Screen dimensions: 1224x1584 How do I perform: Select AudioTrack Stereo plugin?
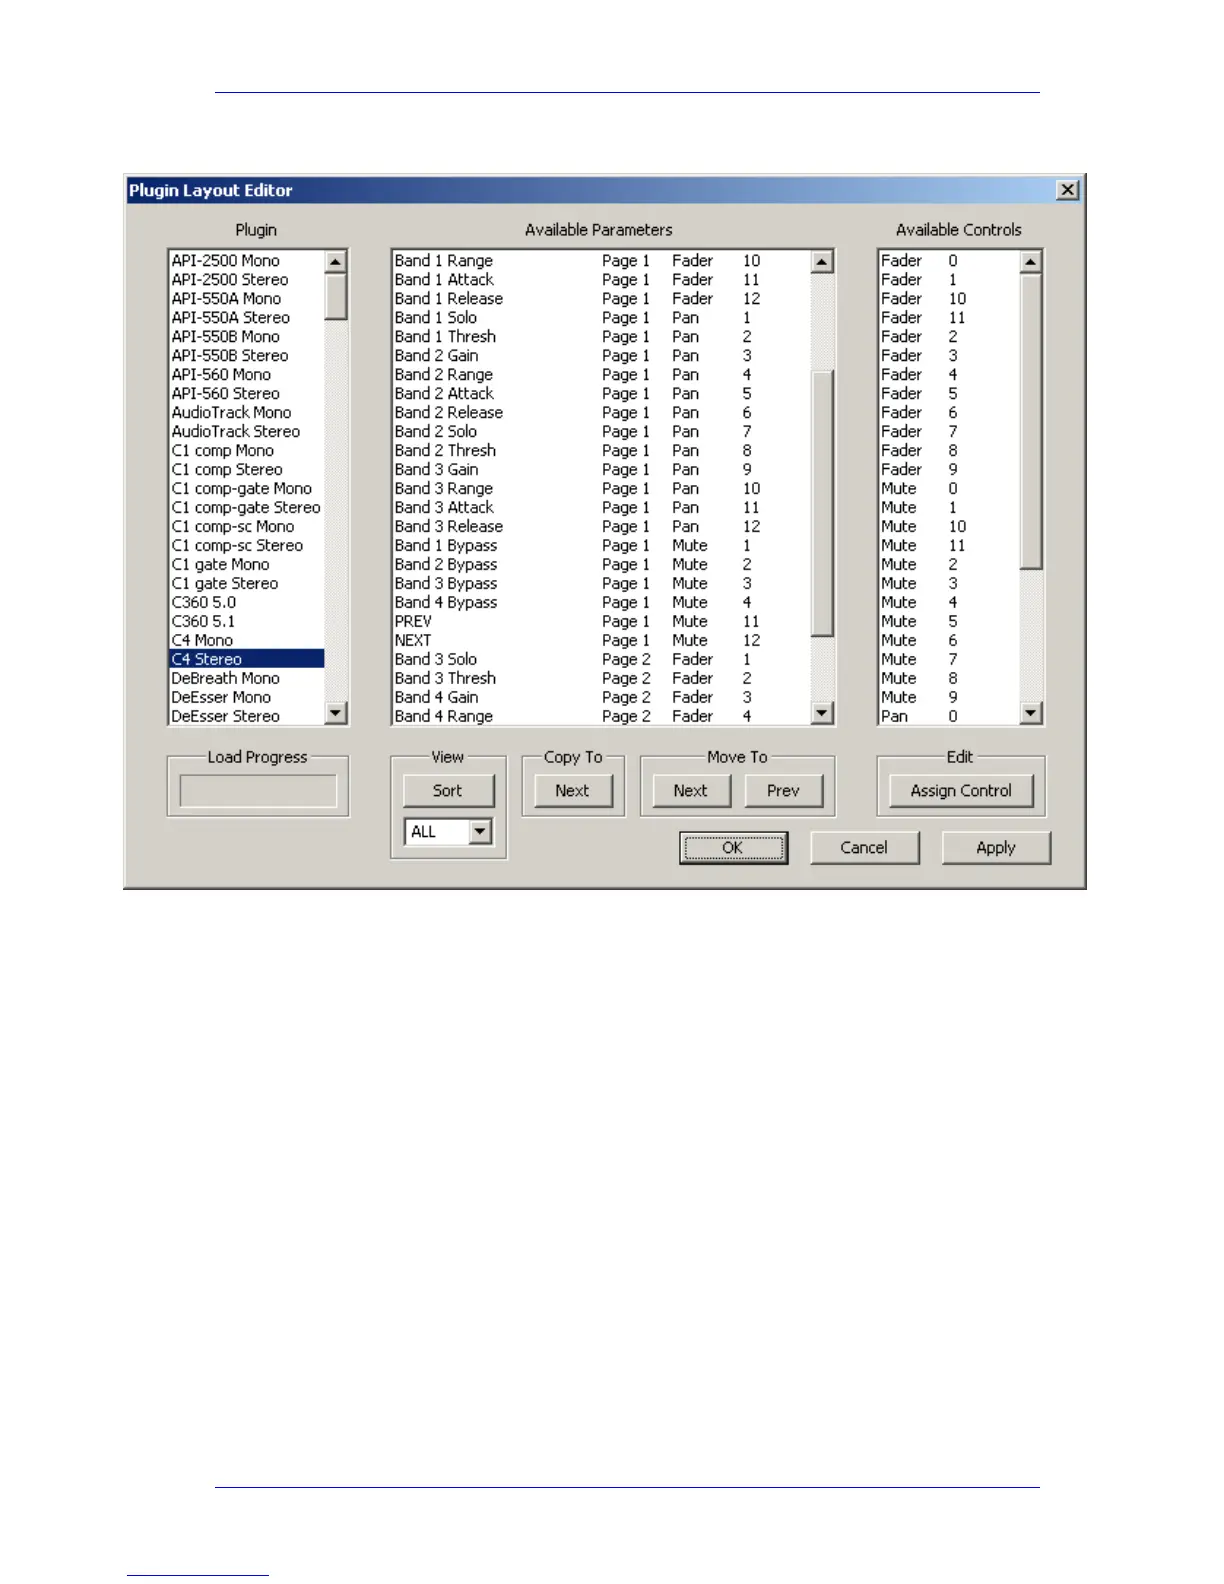[247, 432]
